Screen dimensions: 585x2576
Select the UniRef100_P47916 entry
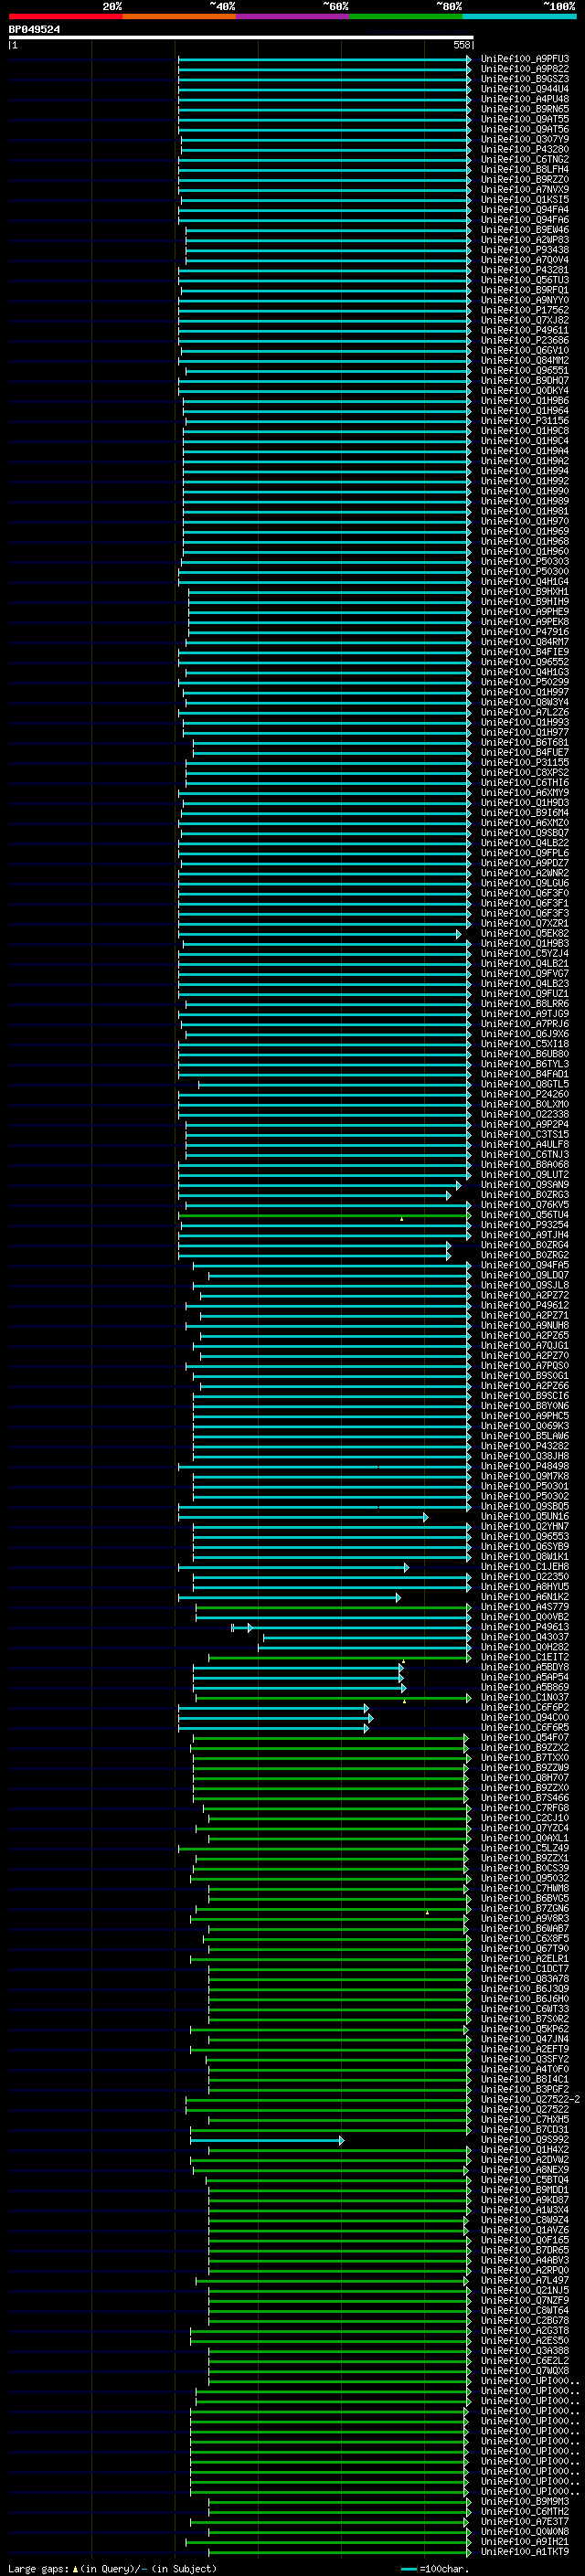[x=524, y=632]
